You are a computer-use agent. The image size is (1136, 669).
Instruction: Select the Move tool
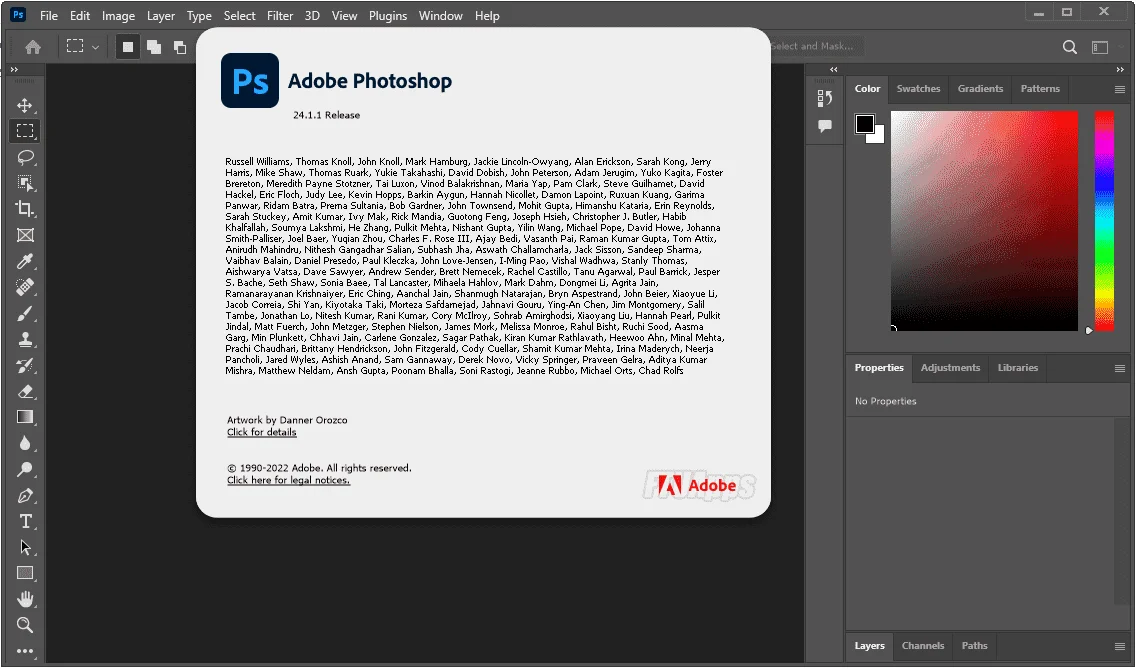(25, 105)
